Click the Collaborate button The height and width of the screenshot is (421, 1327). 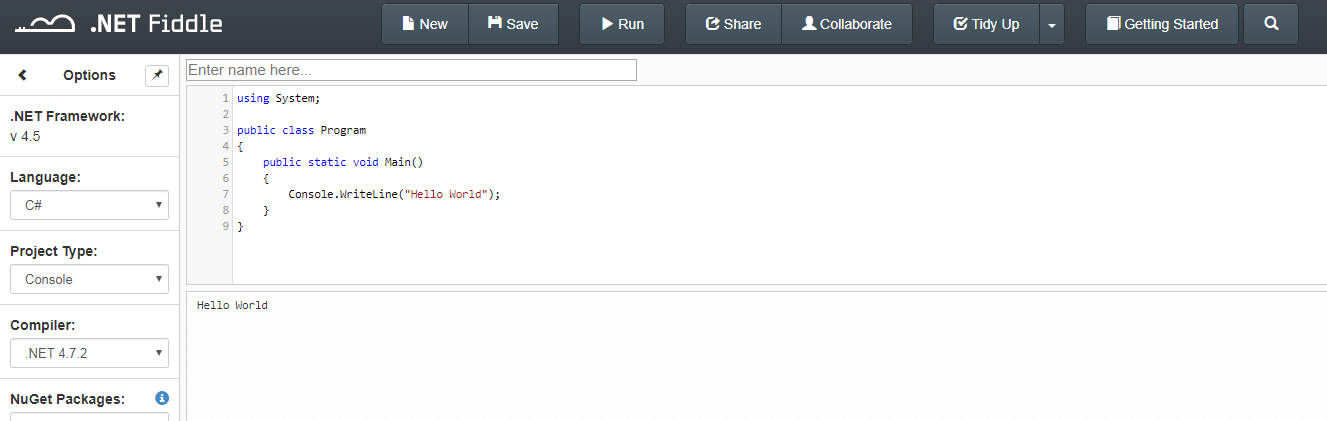847,24
